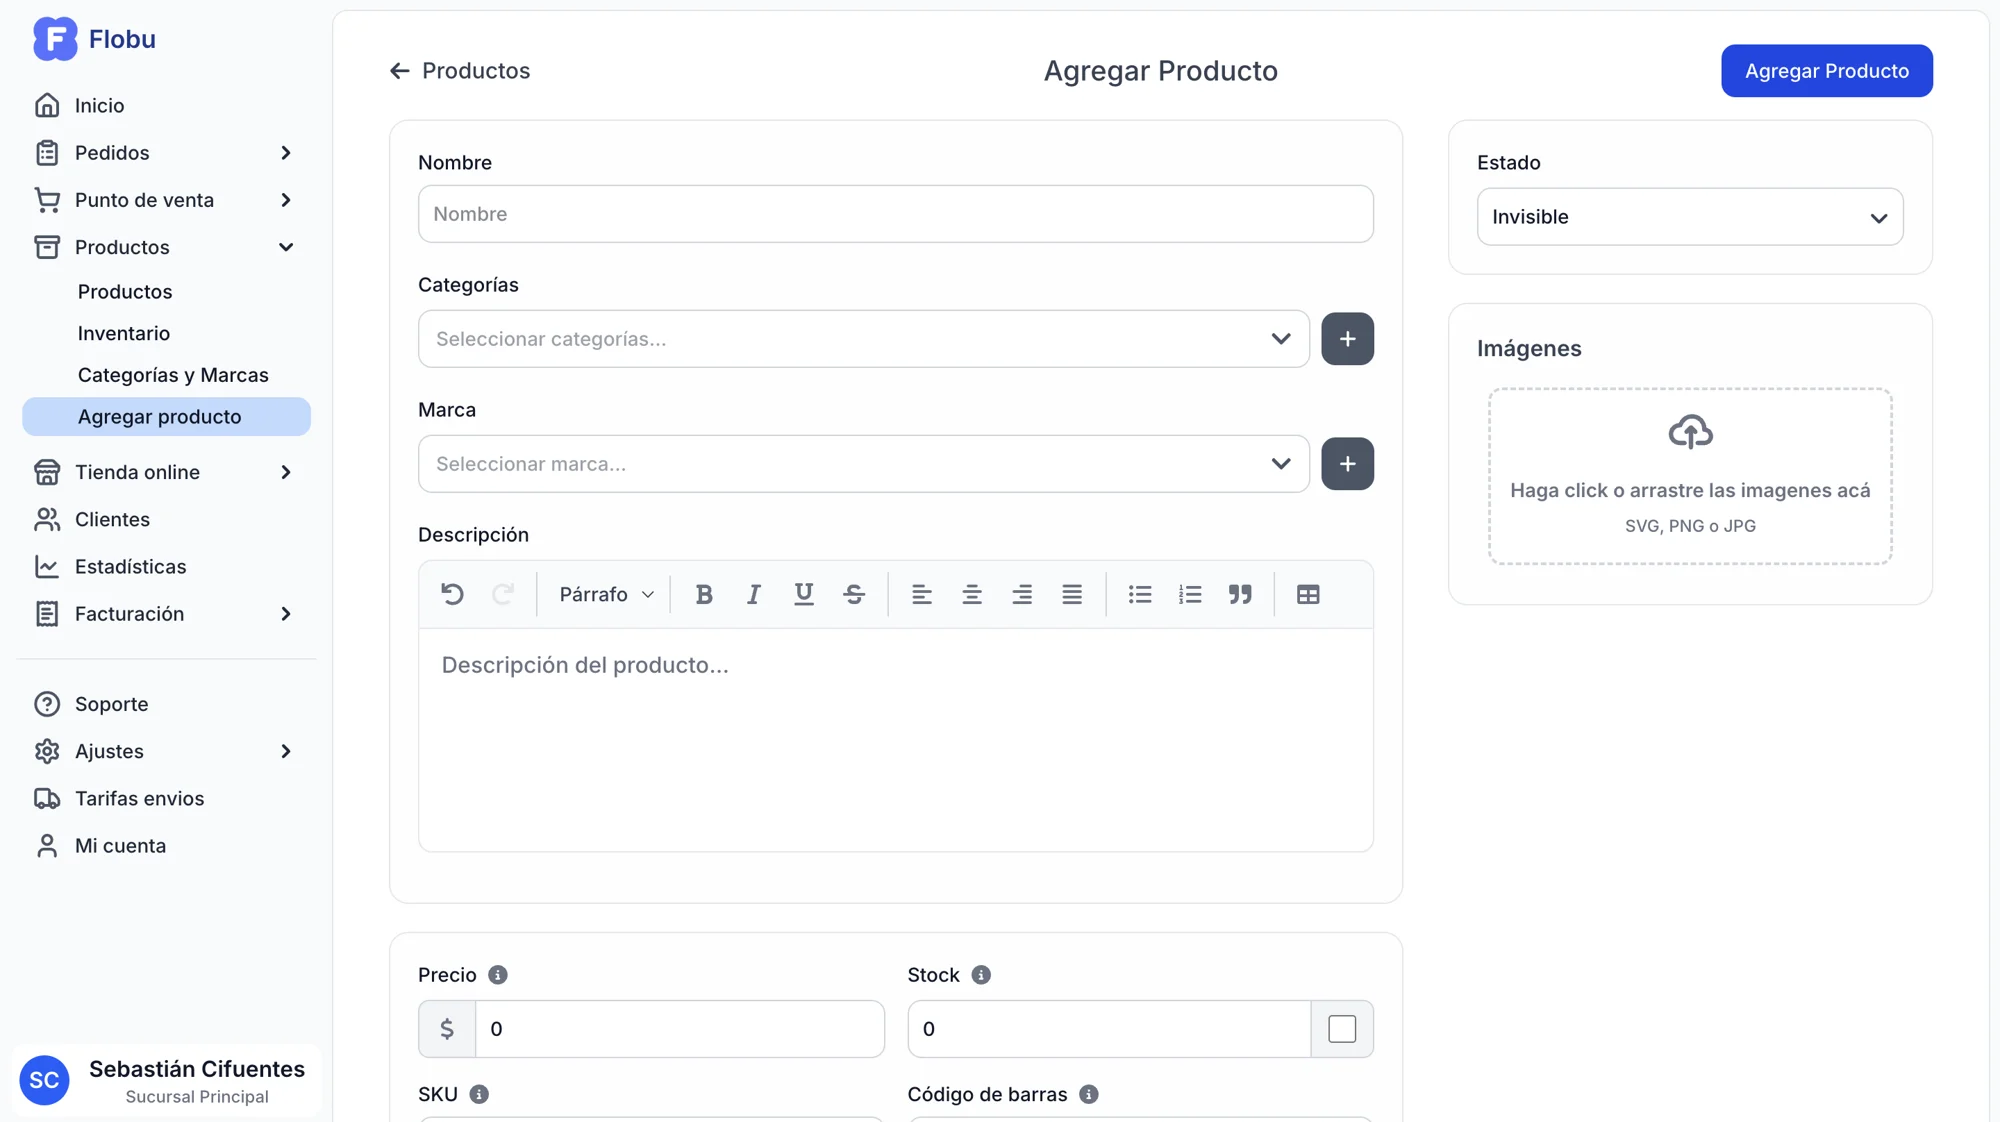Open Inventario in the sidebar
The height and width of the screenshot is (1122, 2000).
(124, 333)
